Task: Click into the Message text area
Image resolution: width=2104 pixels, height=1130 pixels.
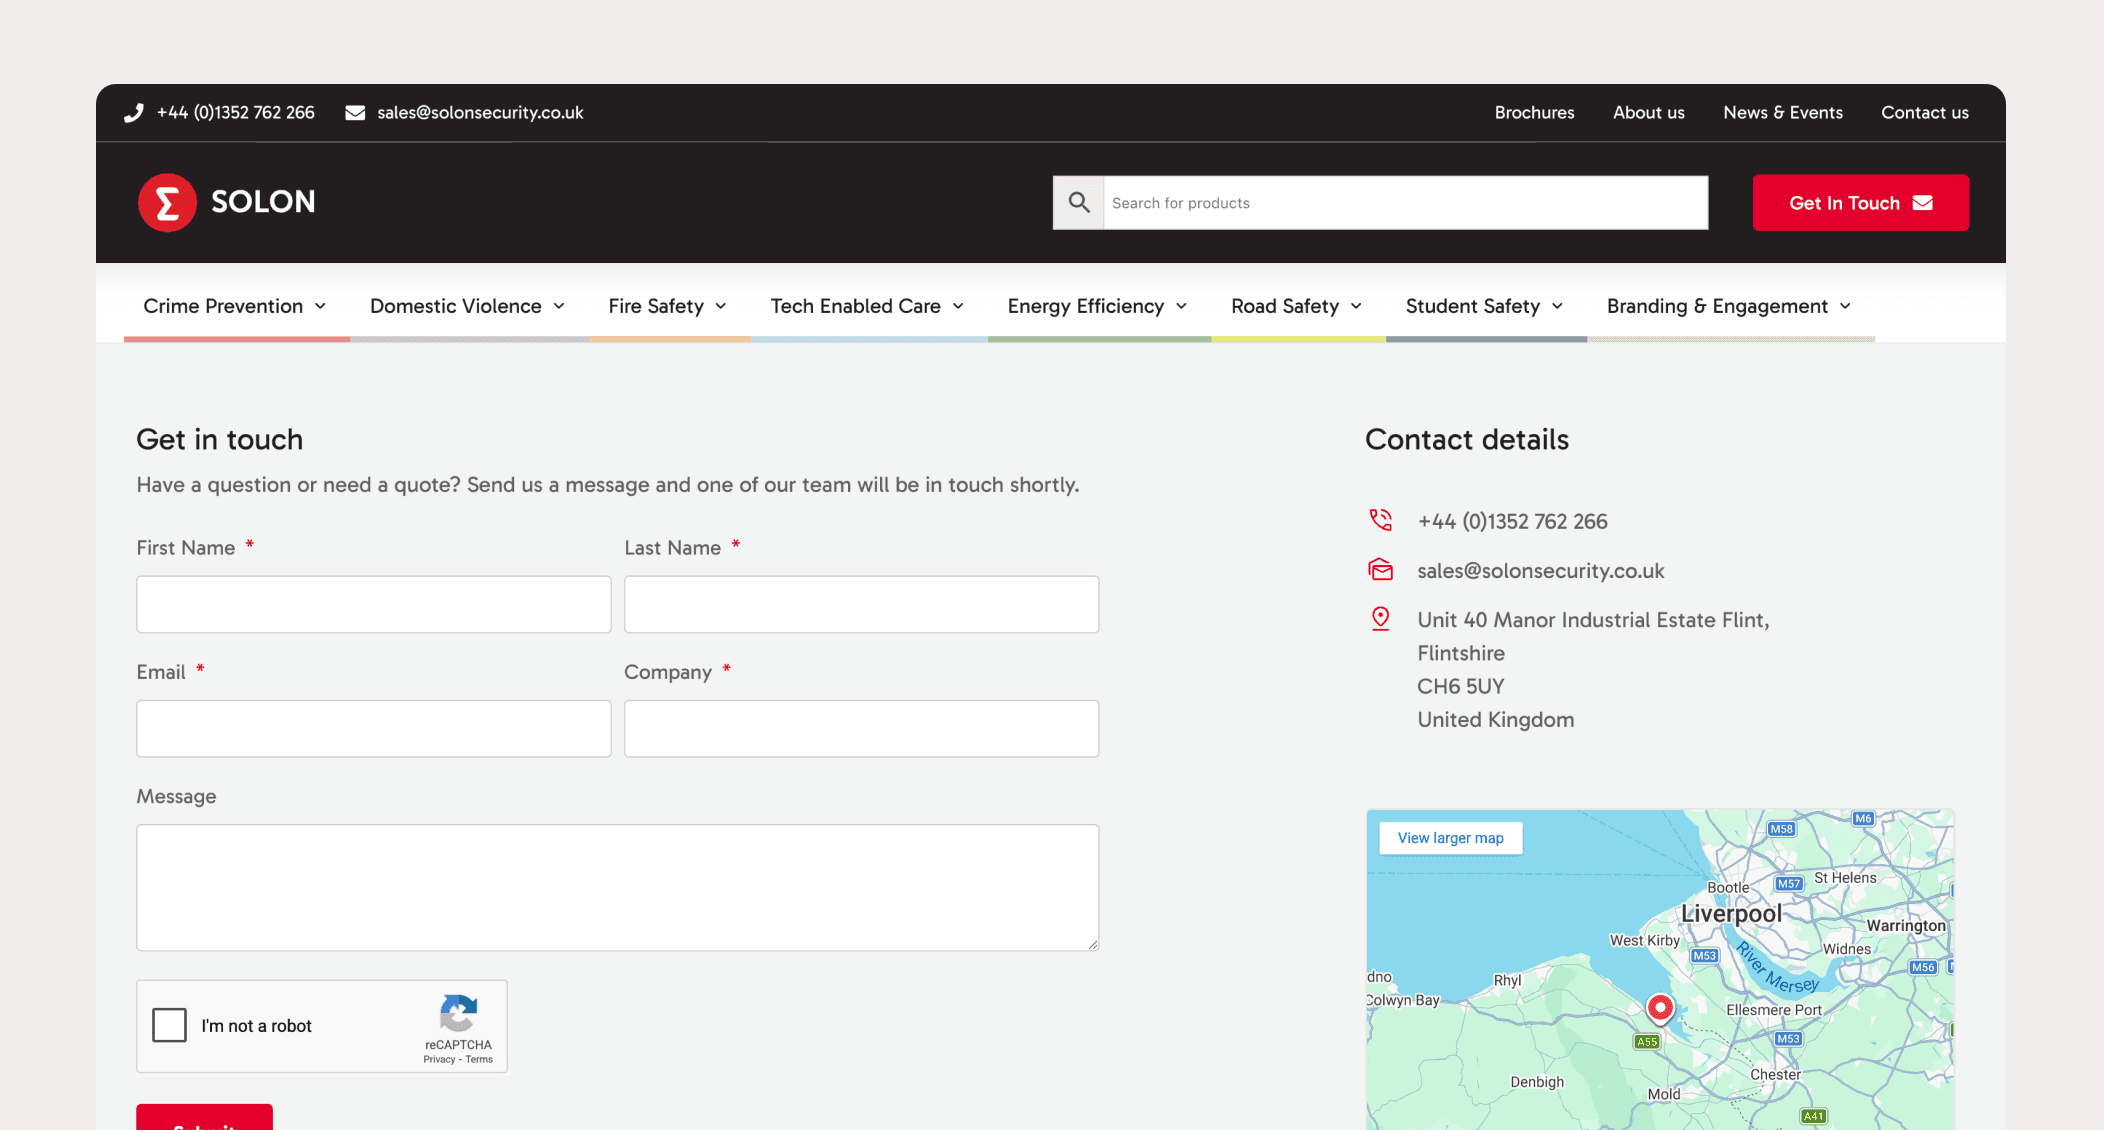Action: click(617, 887)
